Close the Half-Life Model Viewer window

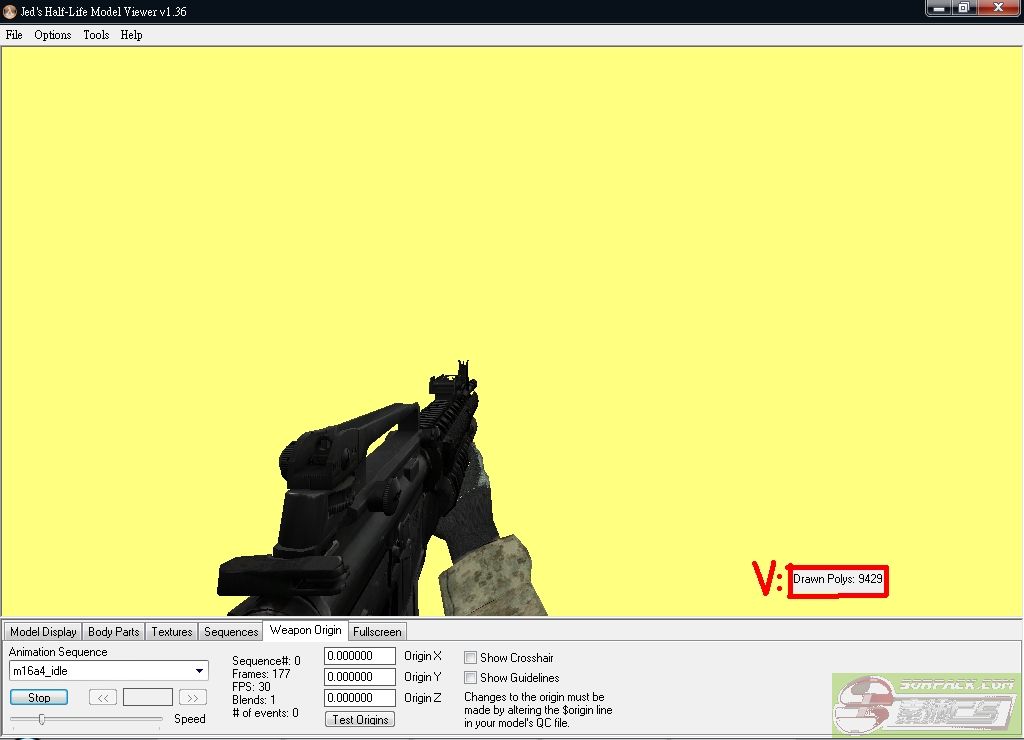point(999,8)
